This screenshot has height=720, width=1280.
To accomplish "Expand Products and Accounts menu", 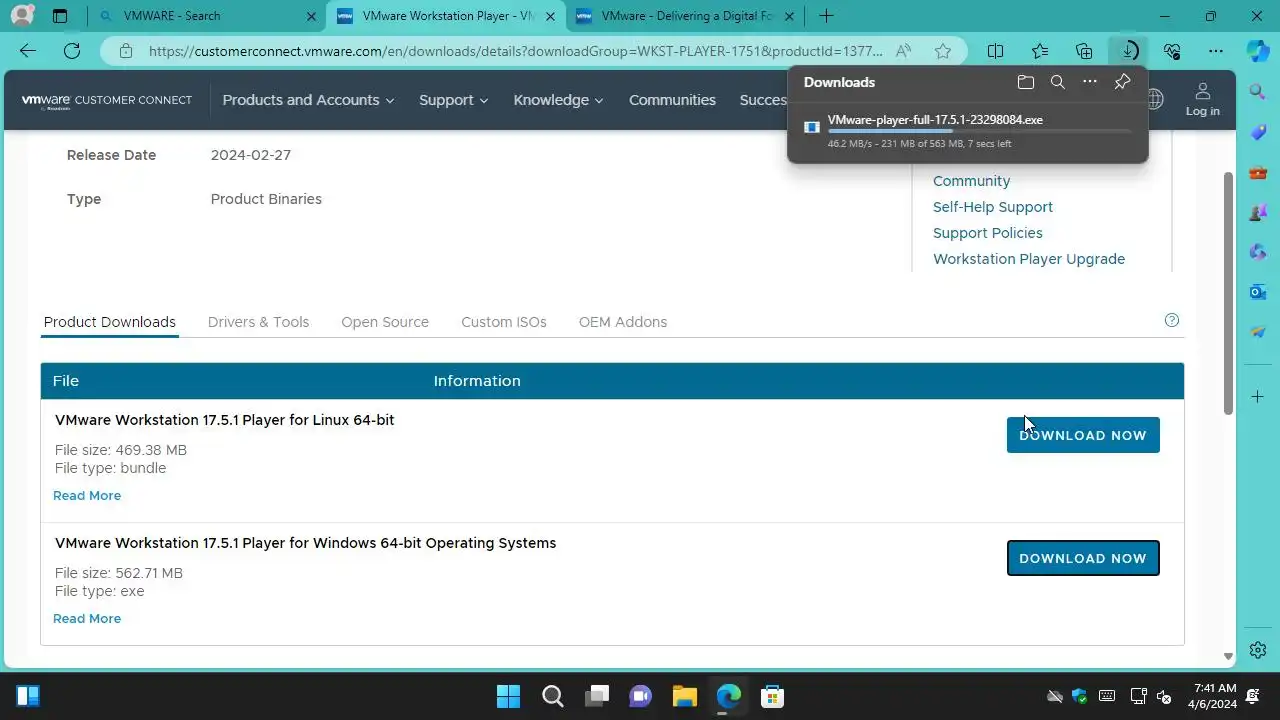I will (308, 100).
